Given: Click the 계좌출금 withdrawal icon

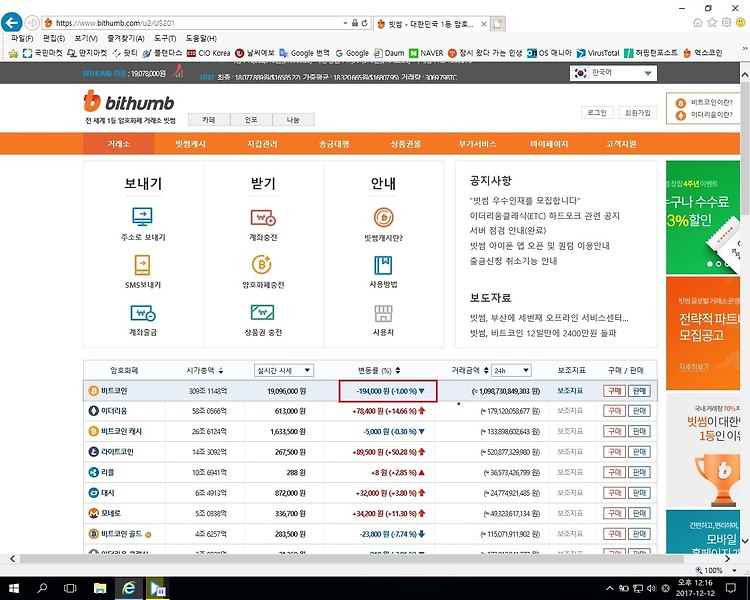Looking at the screenshot, I should (143, 313).
